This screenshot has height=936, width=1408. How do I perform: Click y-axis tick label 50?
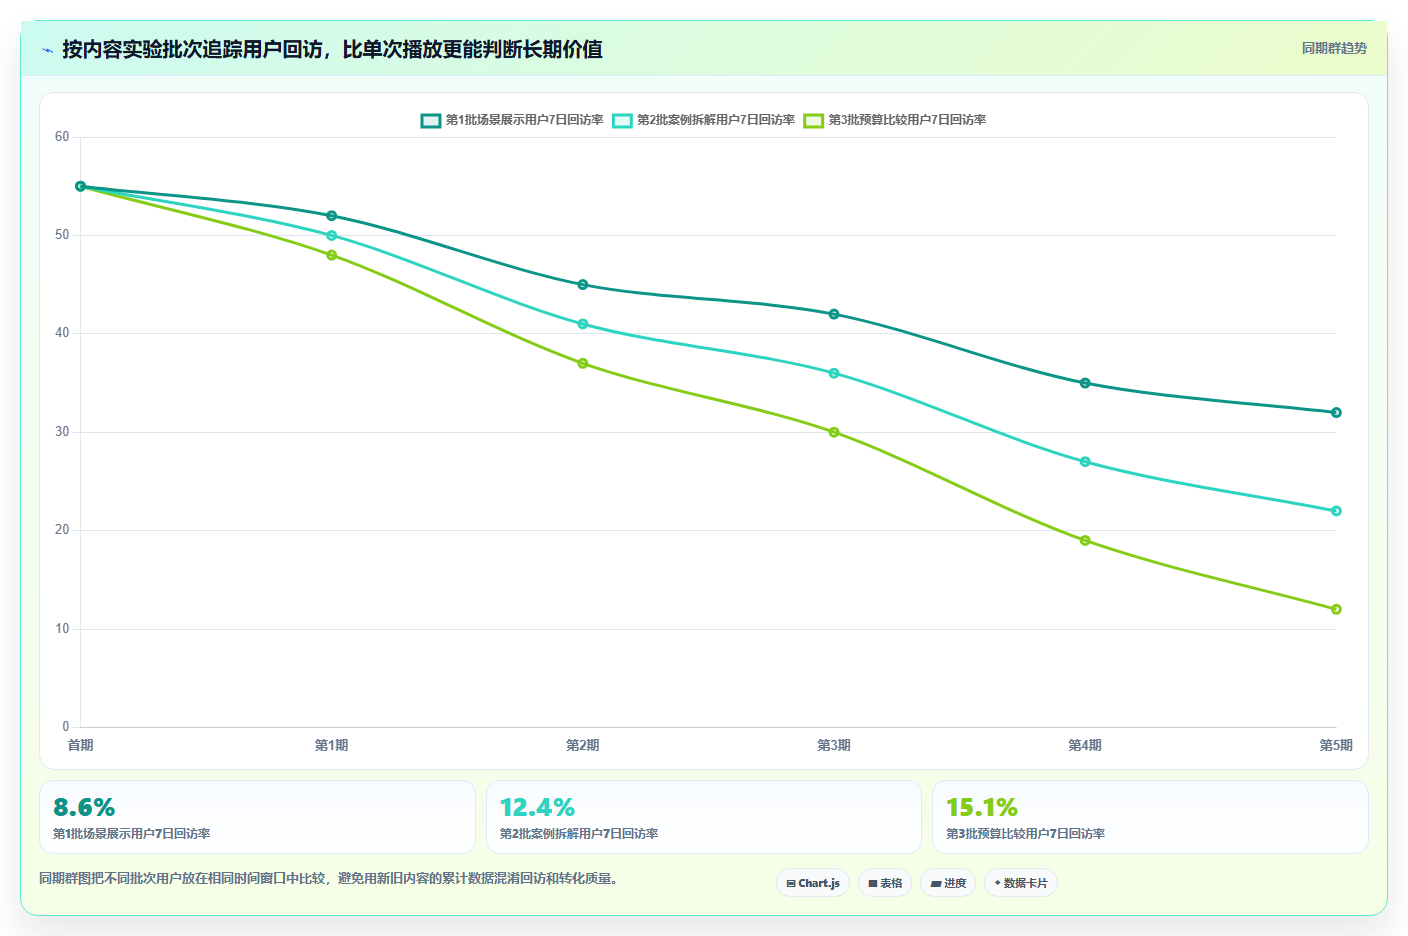pyautogui.click(x=62, y=235)
